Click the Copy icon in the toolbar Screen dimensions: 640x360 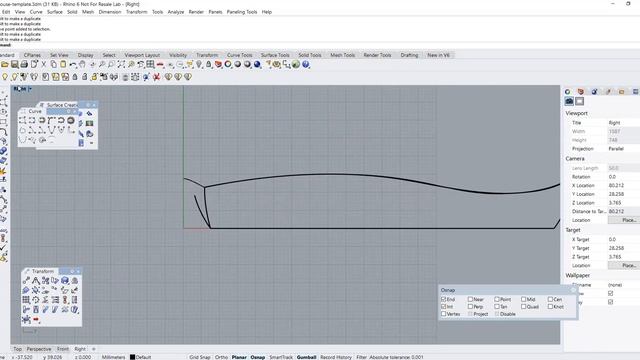(53, 64)
